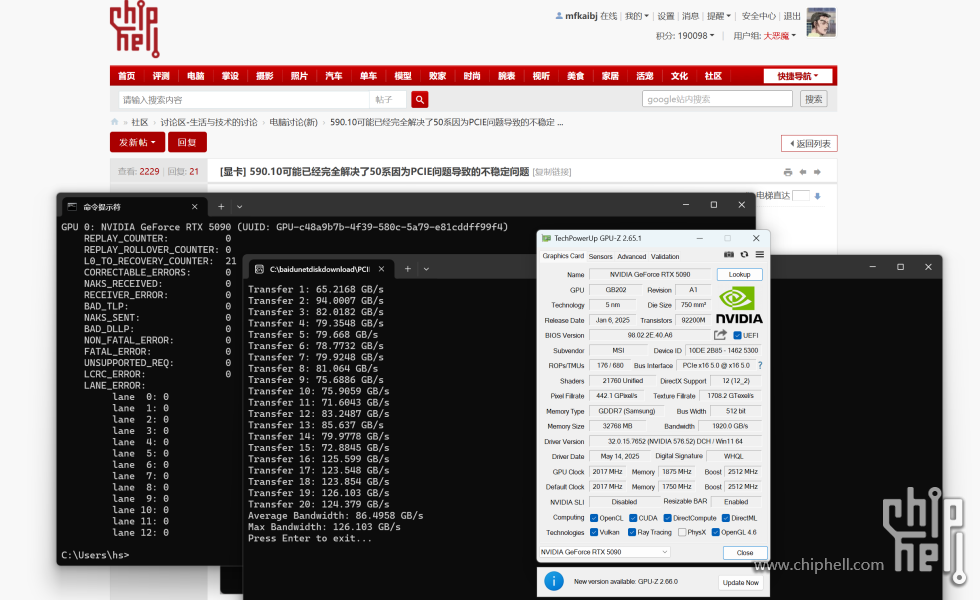Open the 评测 navigation menu item

point(161,76)
